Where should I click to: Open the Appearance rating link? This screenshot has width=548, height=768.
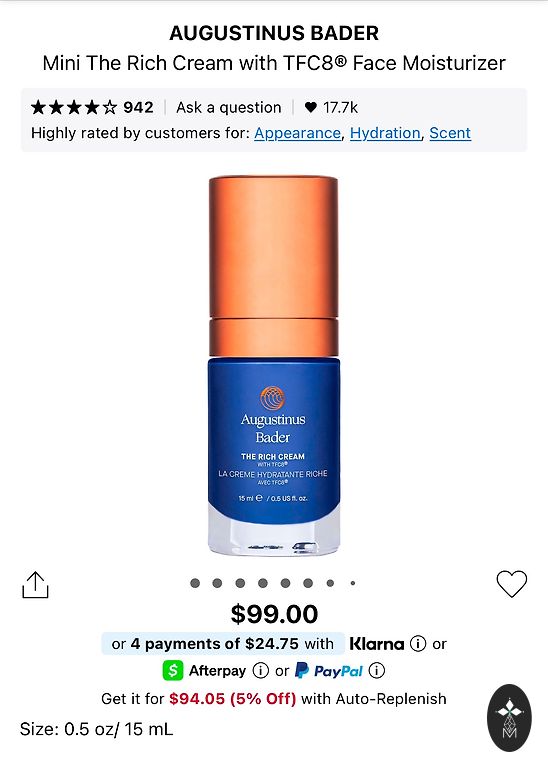point(297,133)
